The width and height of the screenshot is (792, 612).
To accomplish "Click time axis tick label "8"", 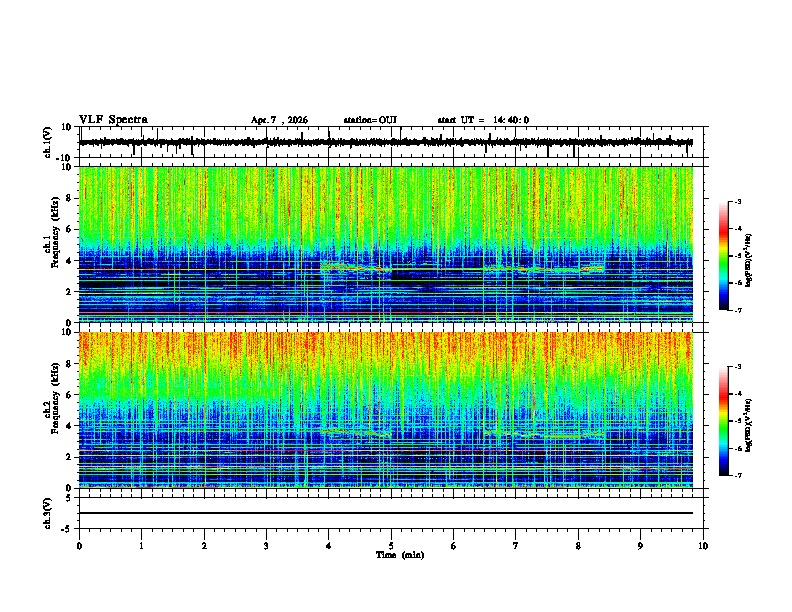I will pyautogui.click(x=578, y=546).
